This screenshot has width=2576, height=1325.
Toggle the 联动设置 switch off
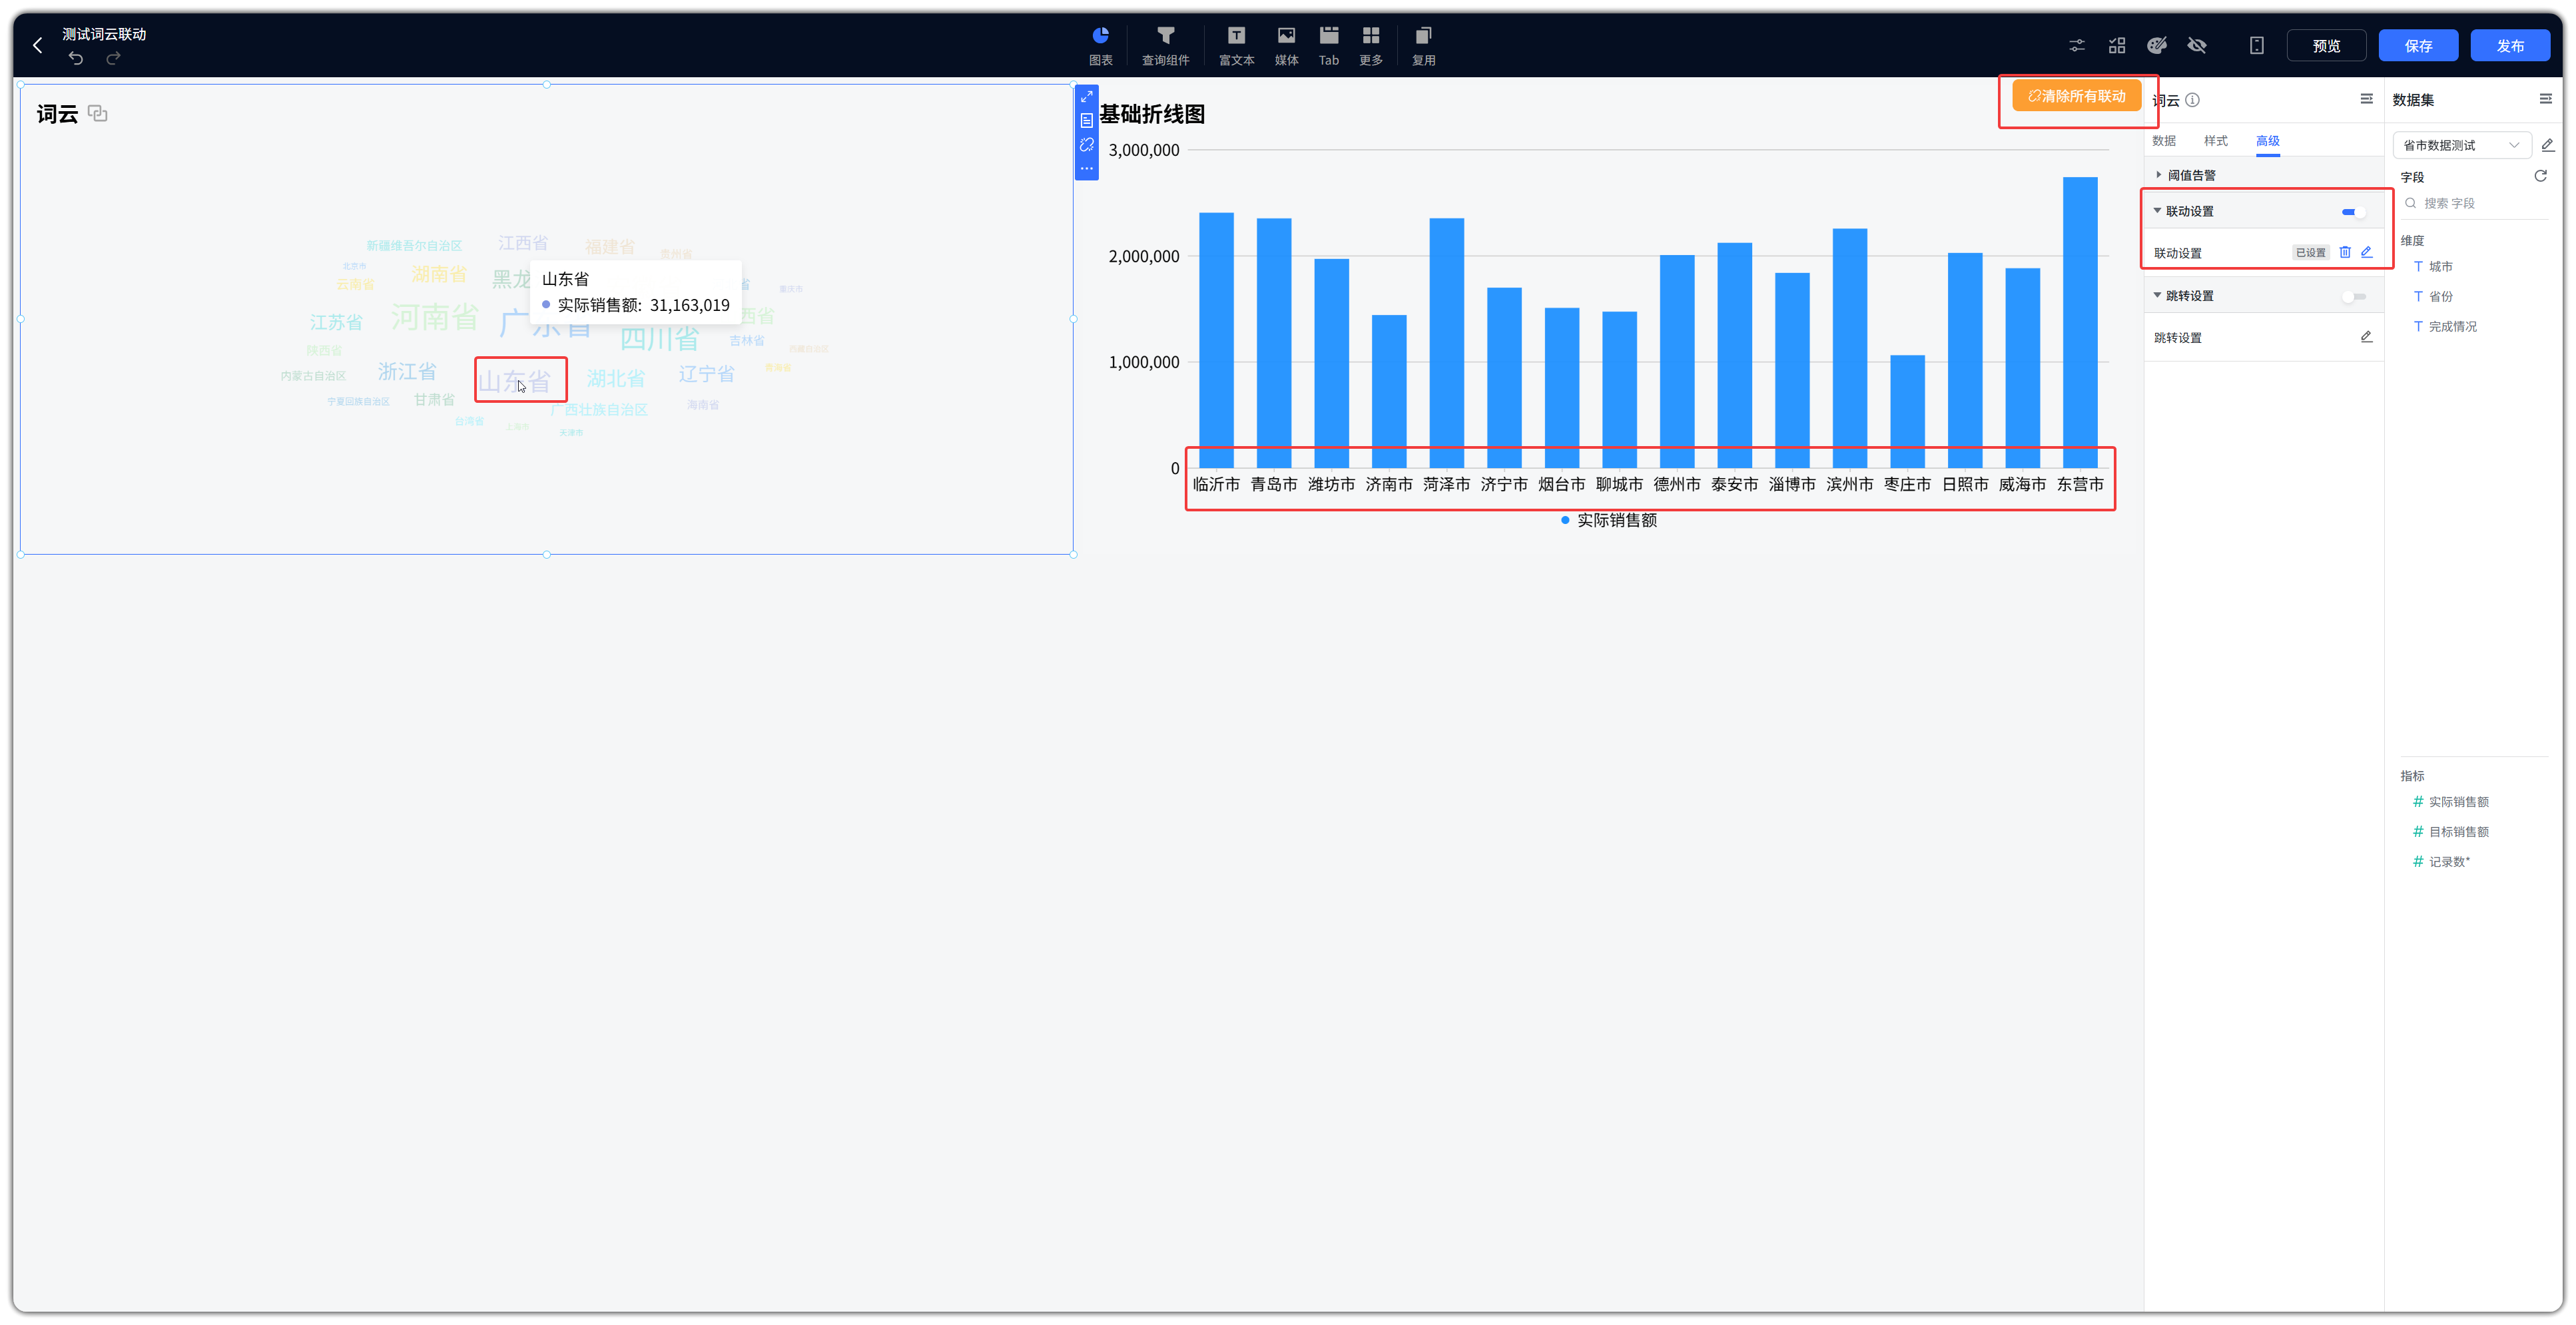tap(2353, 211)
